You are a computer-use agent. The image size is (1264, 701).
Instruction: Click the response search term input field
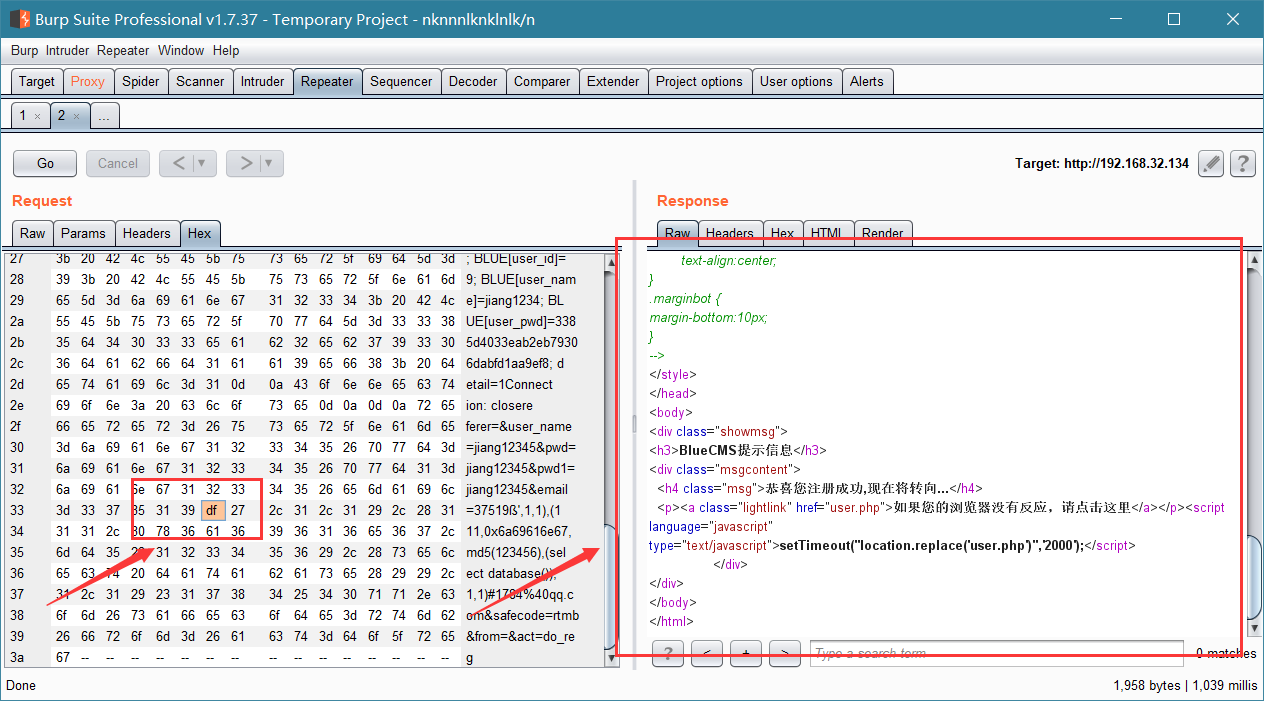click(996, 654)
